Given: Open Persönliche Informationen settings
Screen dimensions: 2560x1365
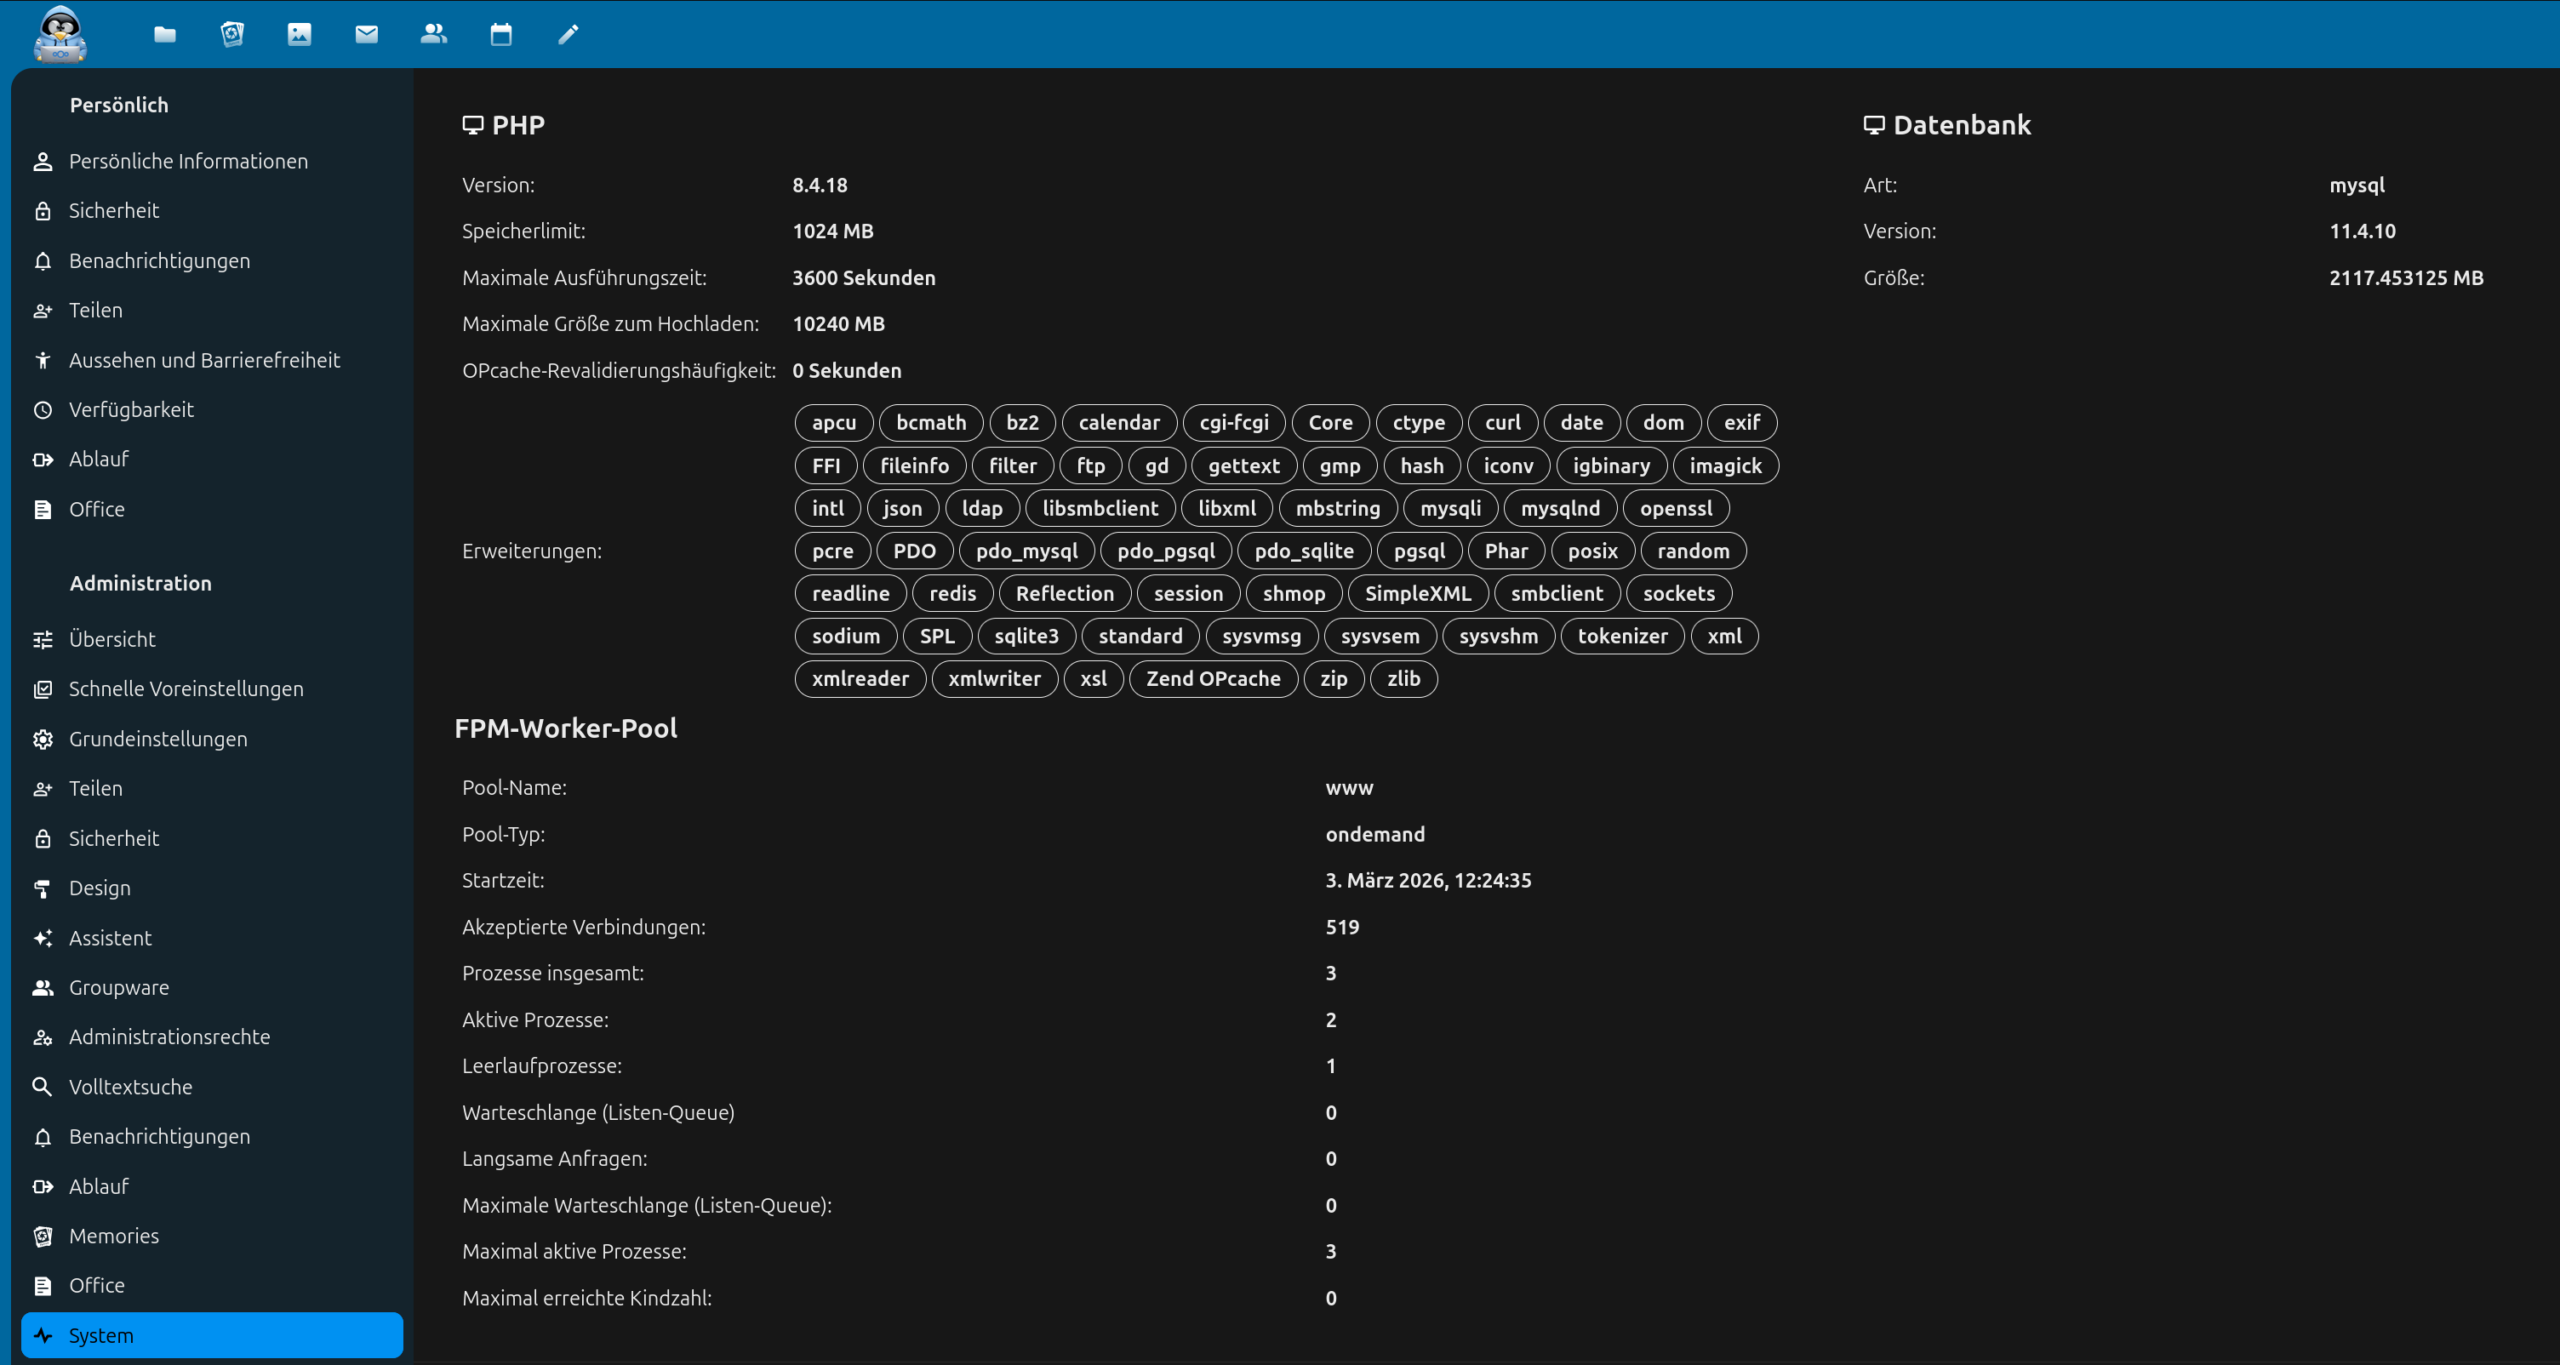Looking at the screenshot, I should click(x=188, y=161).
